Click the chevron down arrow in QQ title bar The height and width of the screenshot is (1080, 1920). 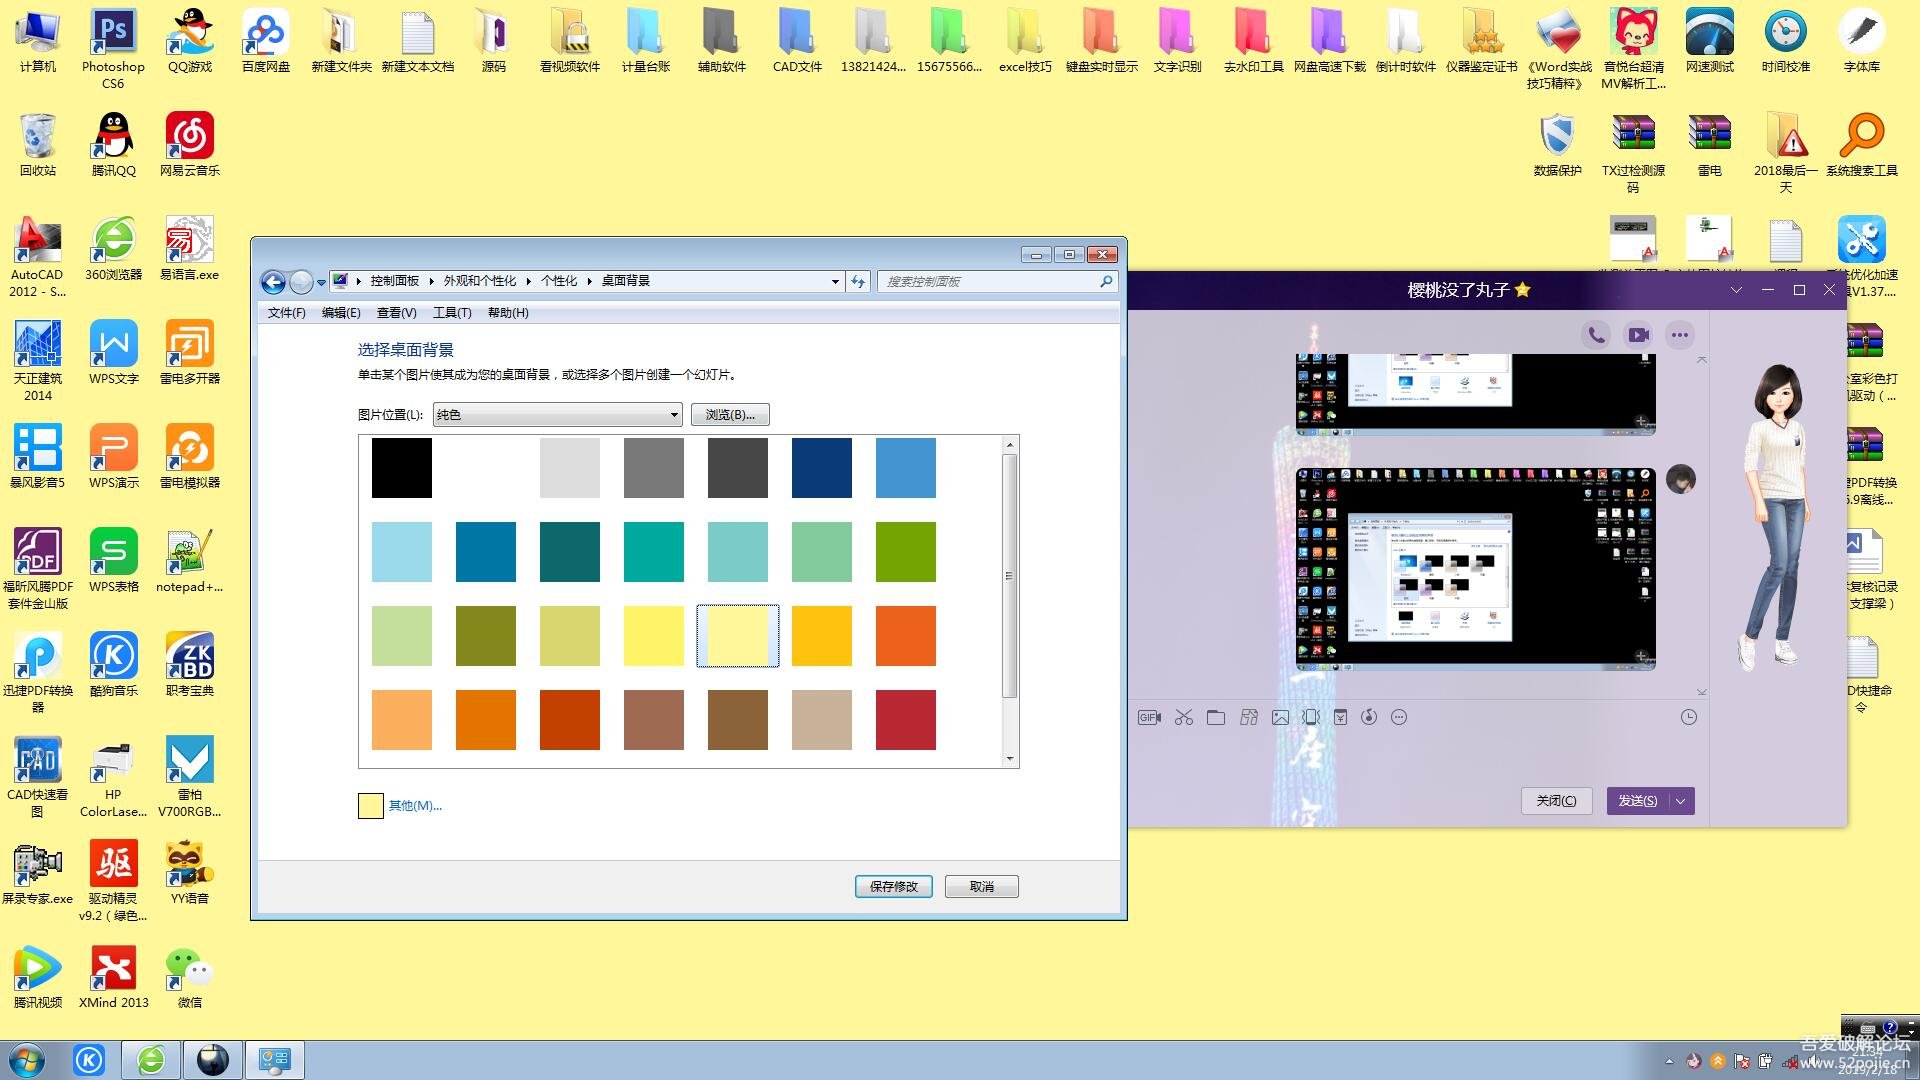pos(1736,290)
